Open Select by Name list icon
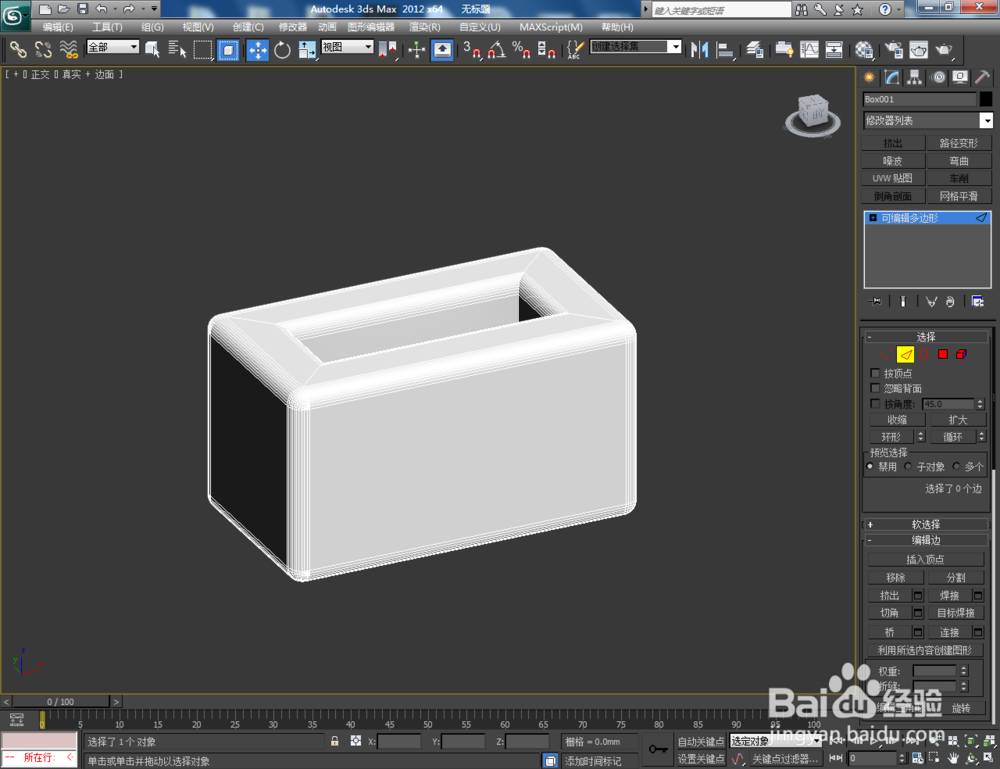 (177, 49)
